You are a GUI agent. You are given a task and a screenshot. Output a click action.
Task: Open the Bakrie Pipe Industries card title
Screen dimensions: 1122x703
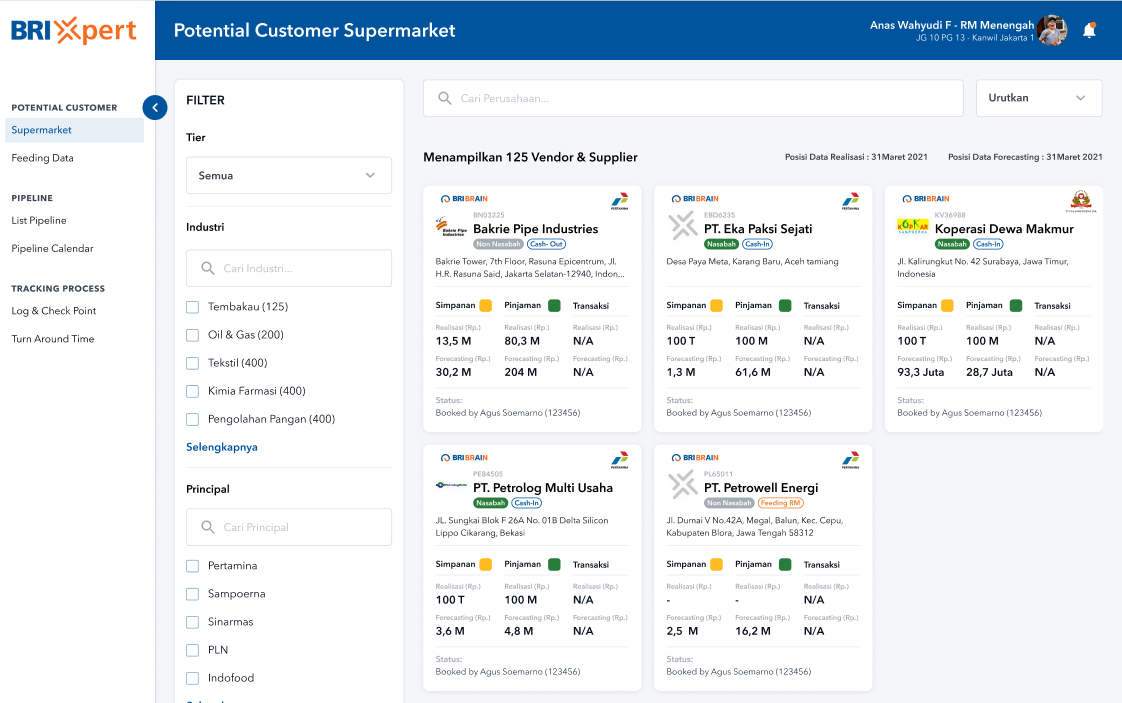tap(535, 229)
